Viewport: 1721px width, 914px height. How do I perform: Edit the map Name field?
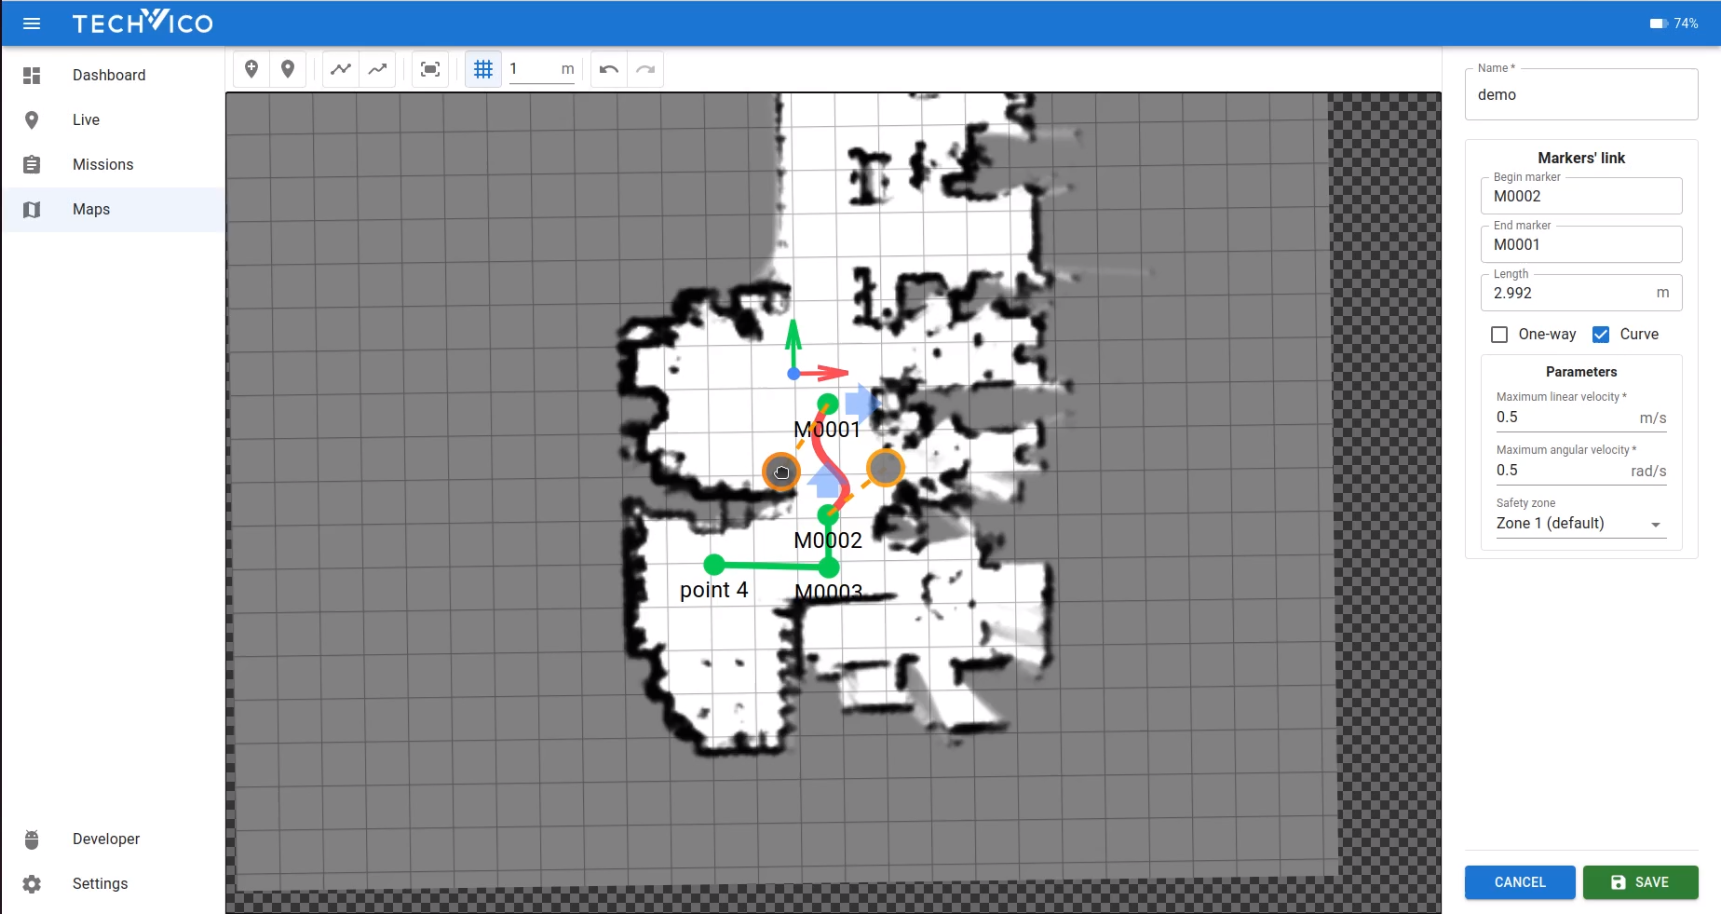1581,94
